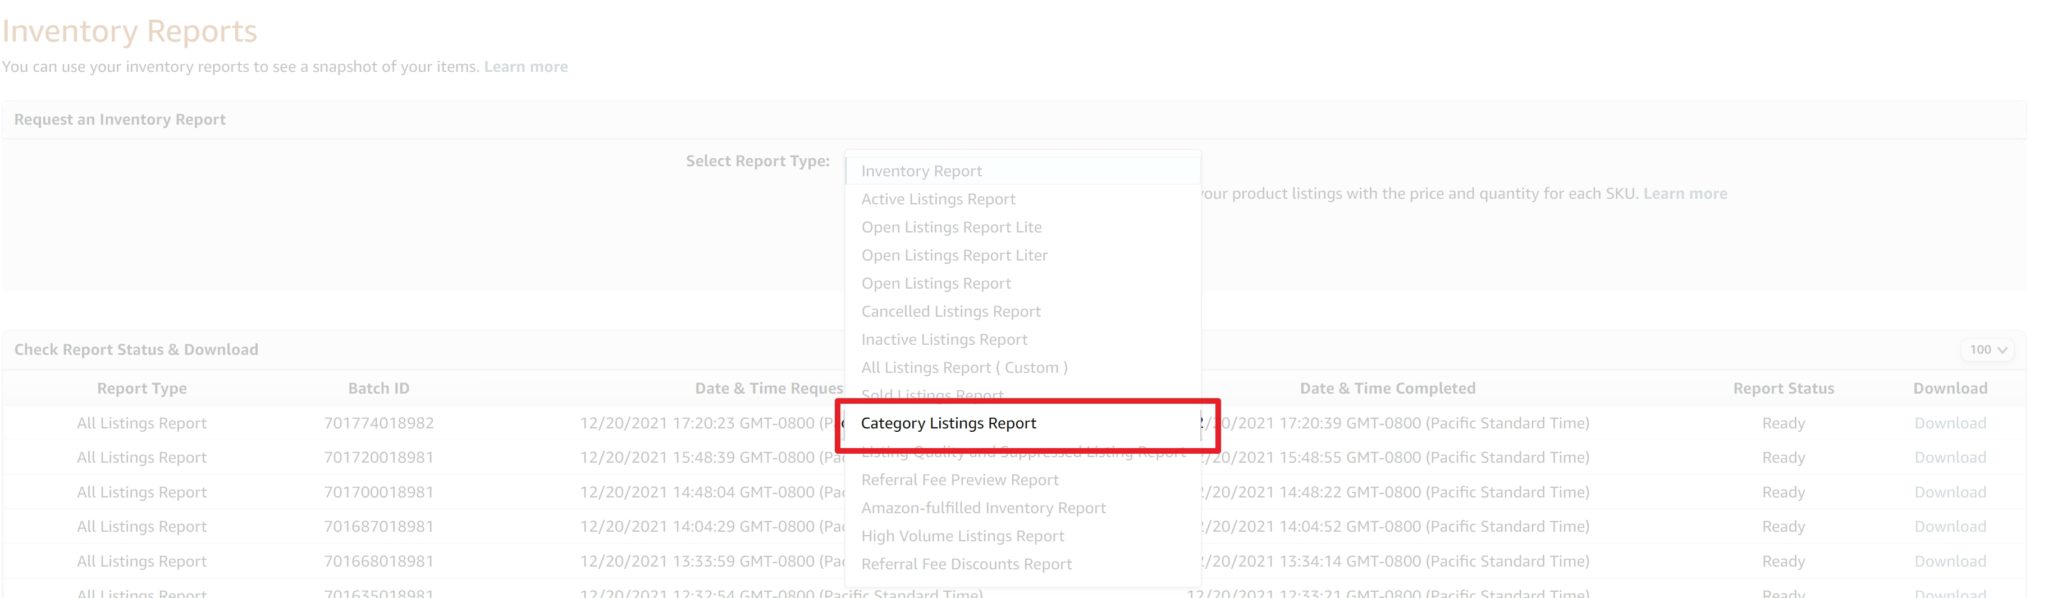The width and height of the screenshot is (2048, 598).
Task: Choose Referral Fee Discounts Report option
Action: point(966,564)
